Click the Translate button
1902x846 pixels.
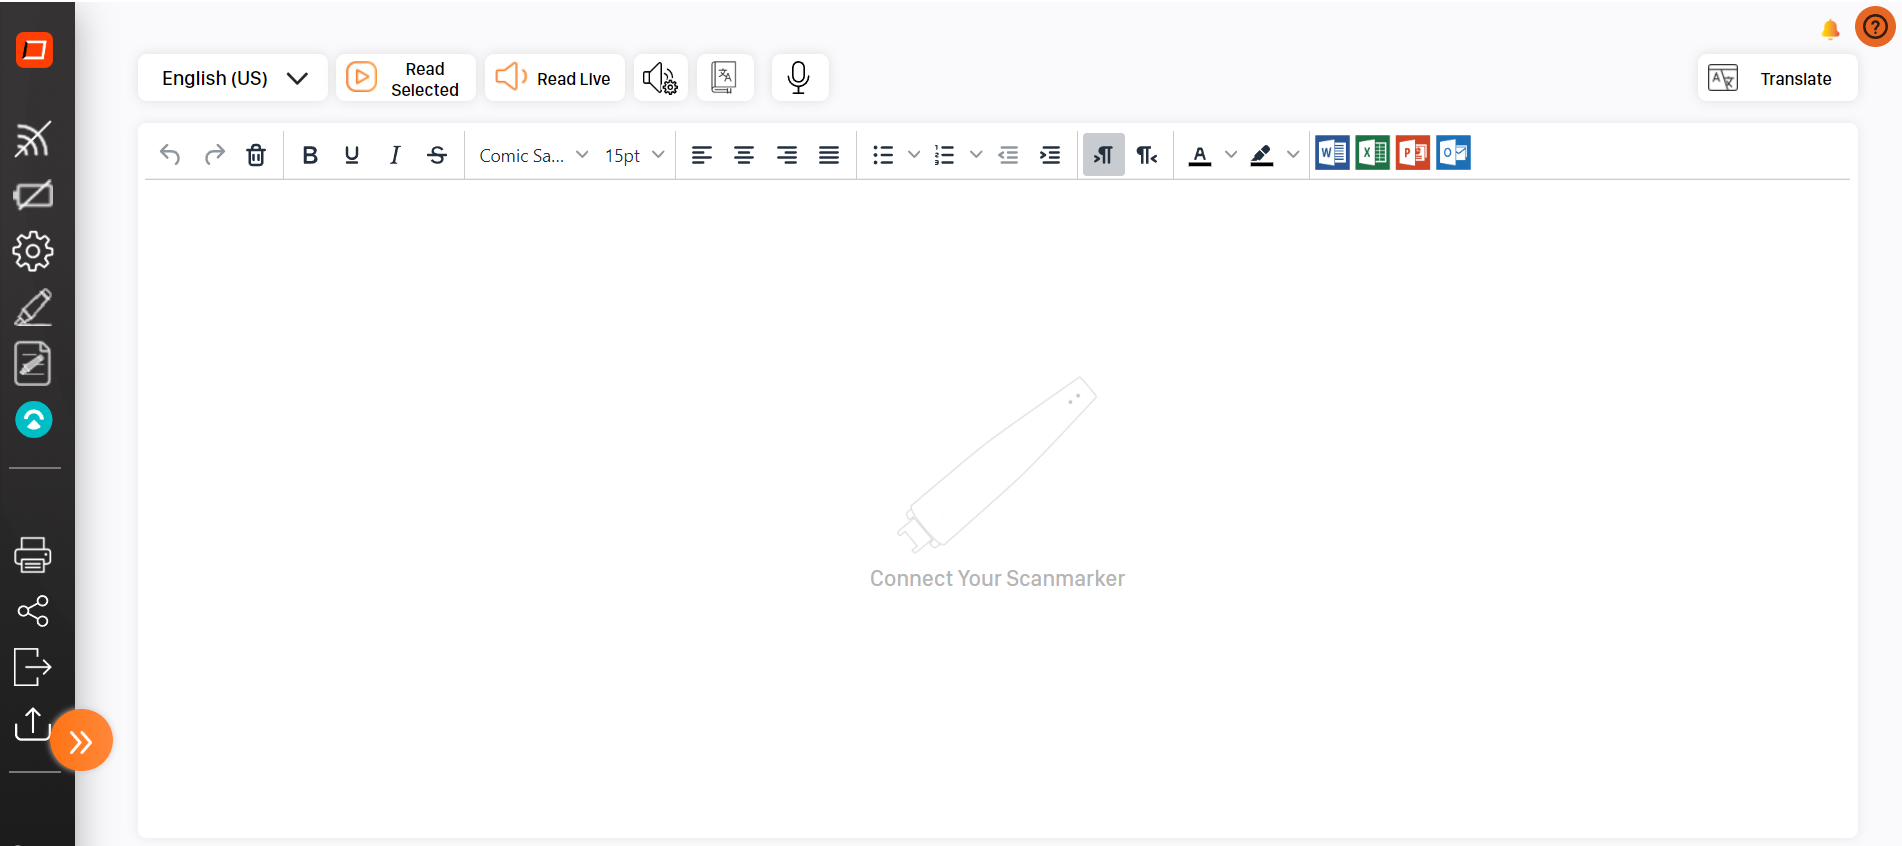[x=1777, y=78]
